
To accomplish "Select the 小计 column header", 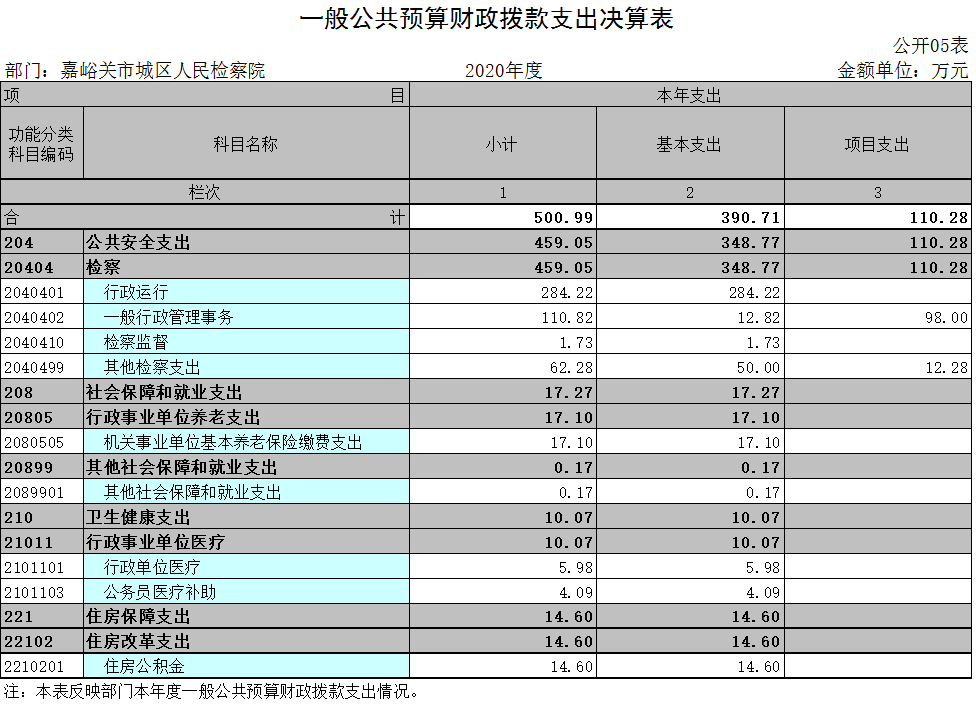I will [502, 144].
